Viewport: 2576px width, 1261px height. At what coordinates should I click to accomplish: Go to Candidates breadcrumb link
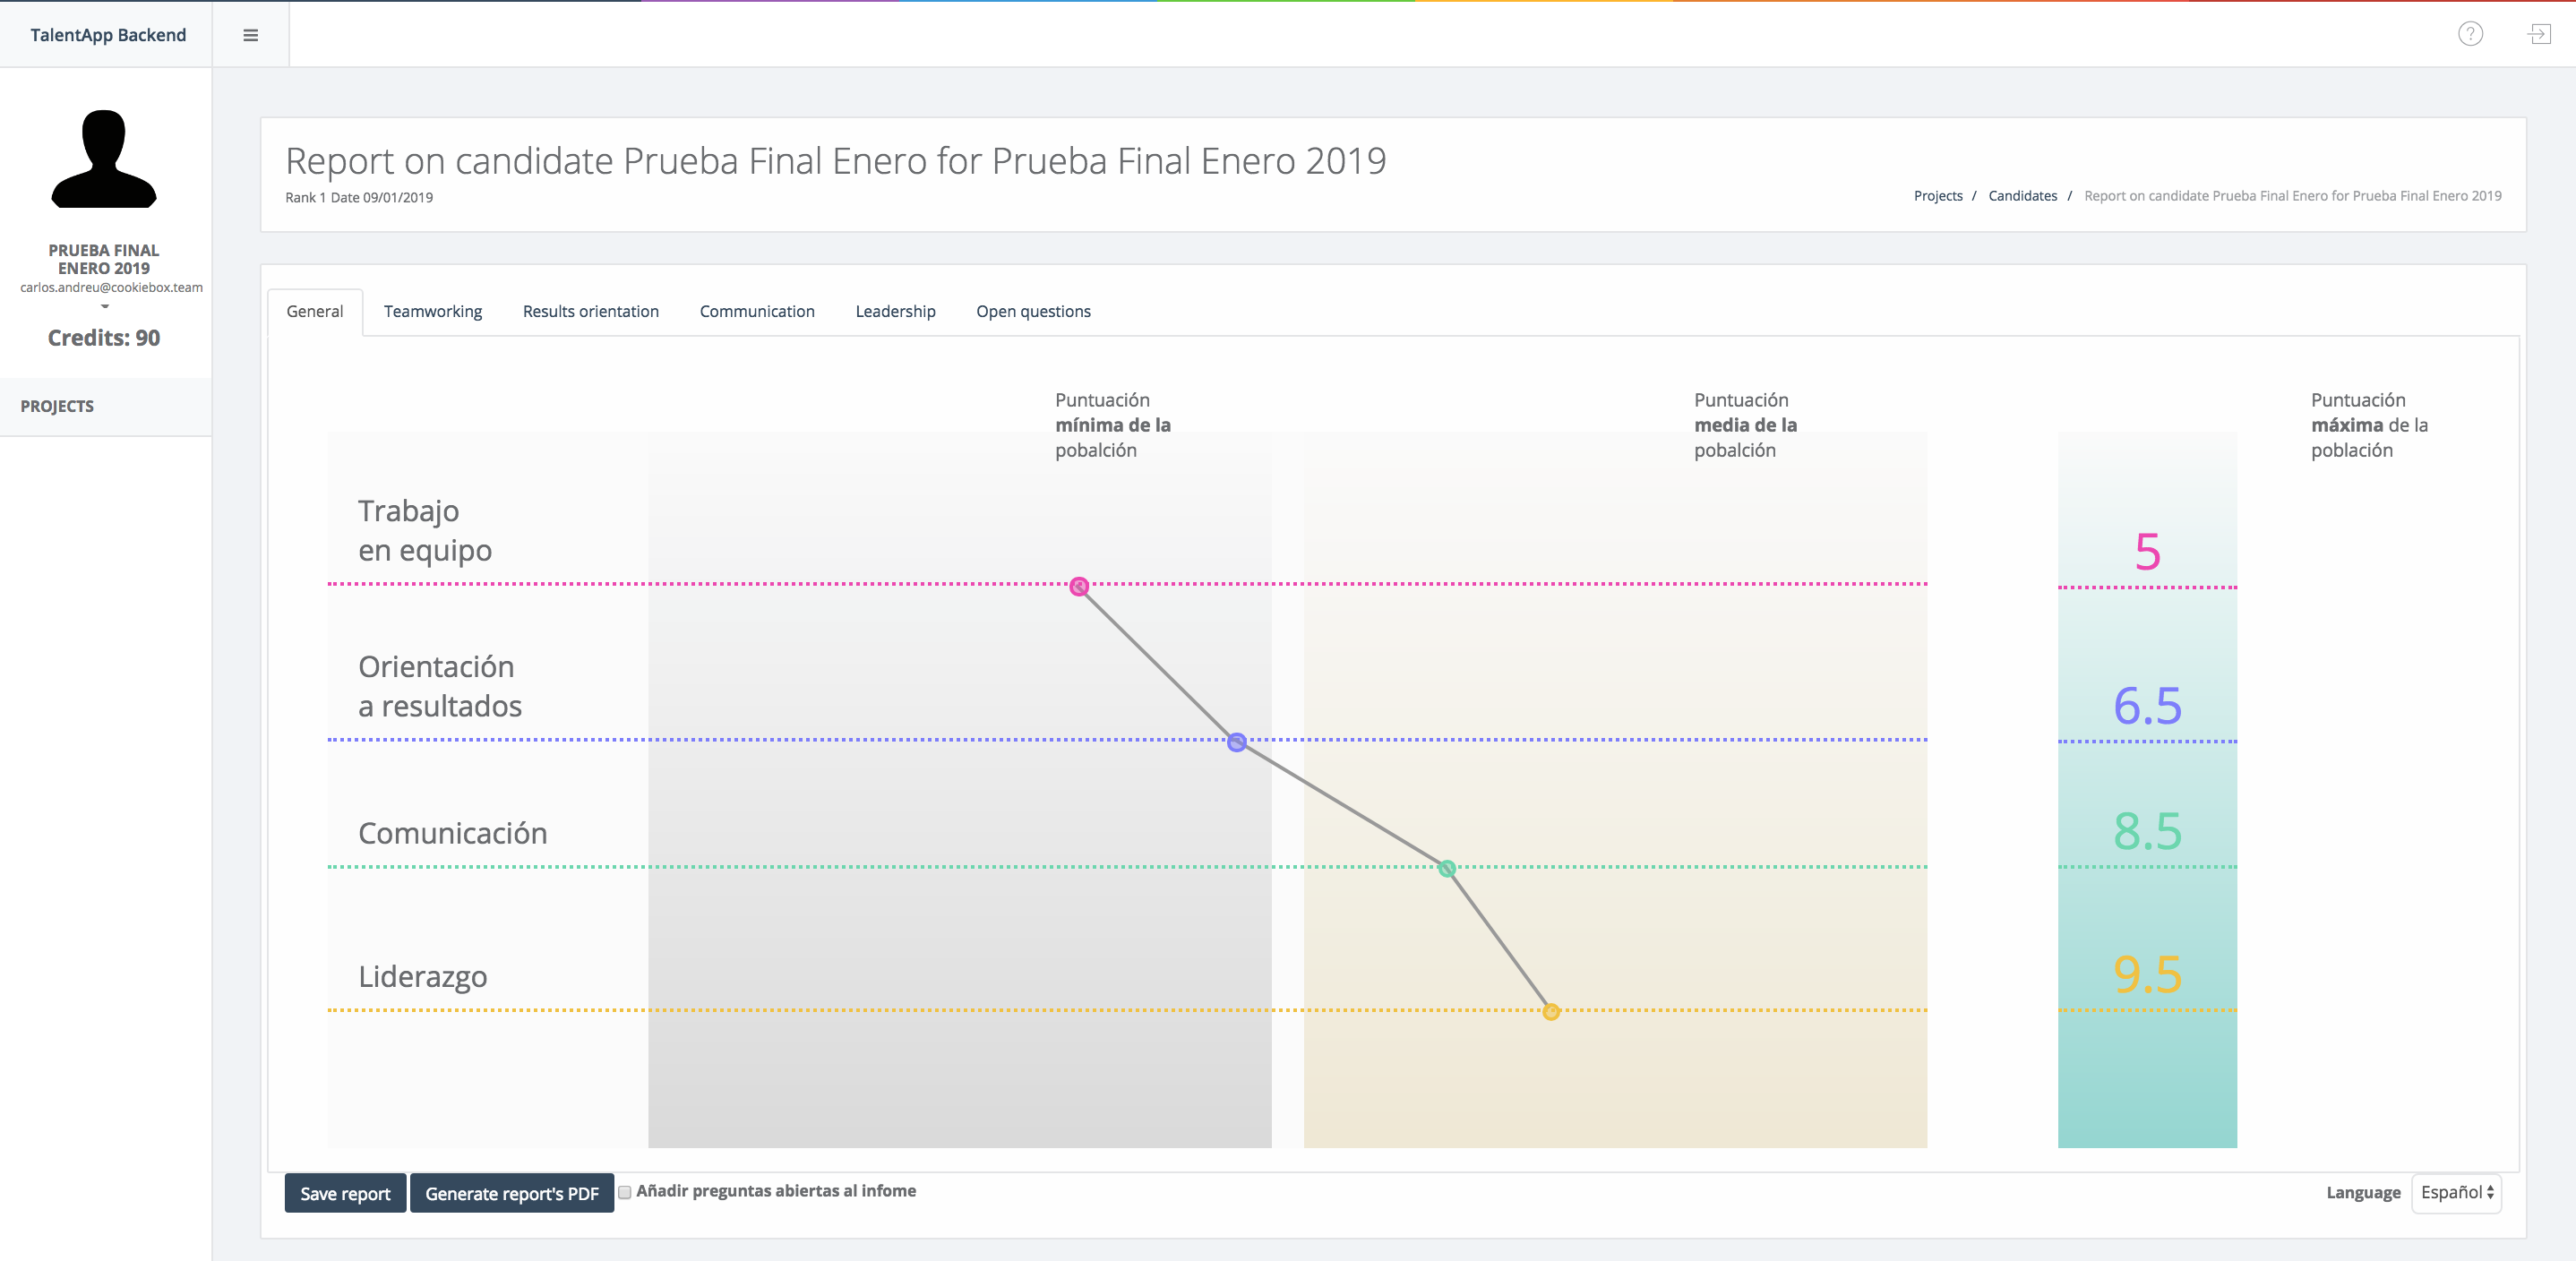click(x=2022, y=196)
